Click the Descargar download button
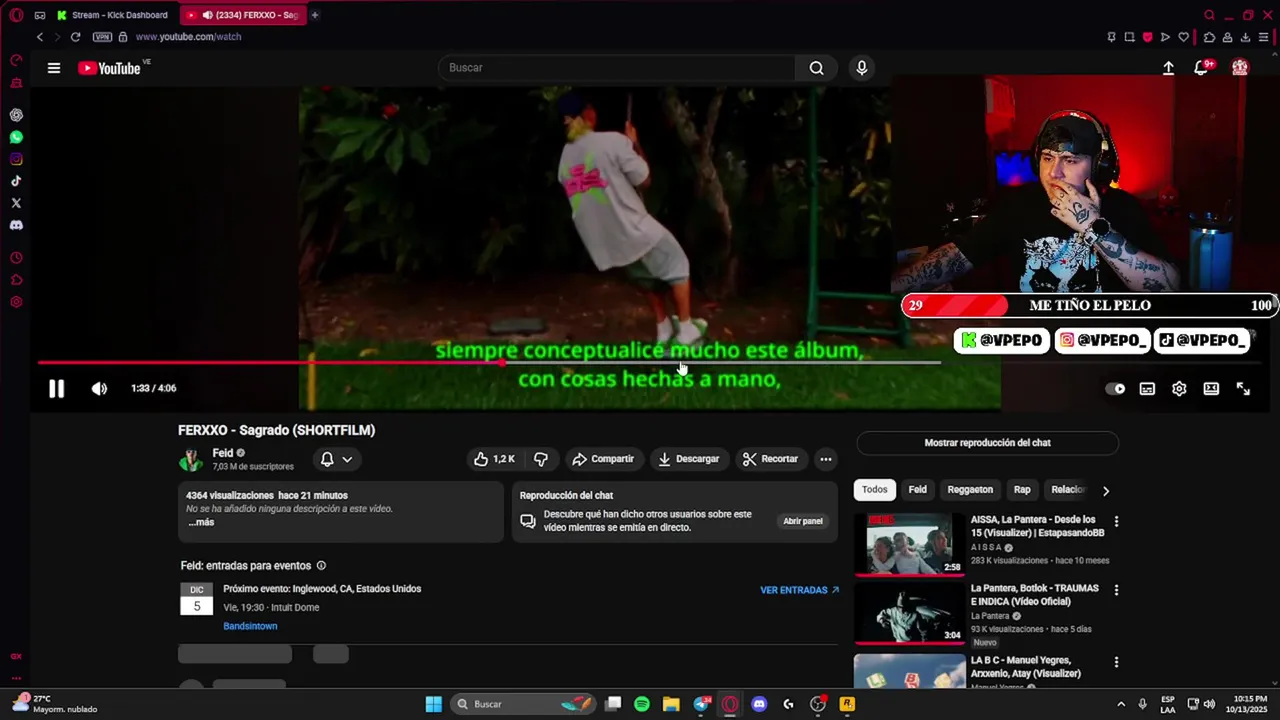 pyautogui.click(x=689, y=459)
